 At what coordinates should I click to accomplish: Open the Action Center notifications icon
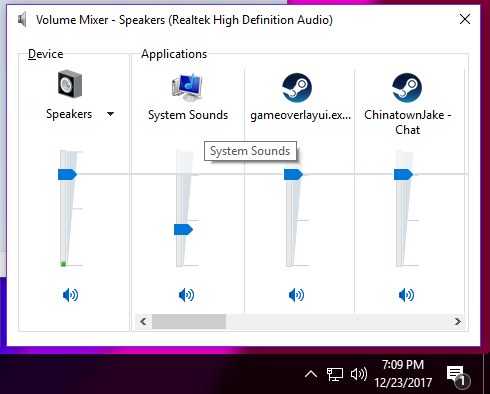pyautogui.click(x=458, y=376)
